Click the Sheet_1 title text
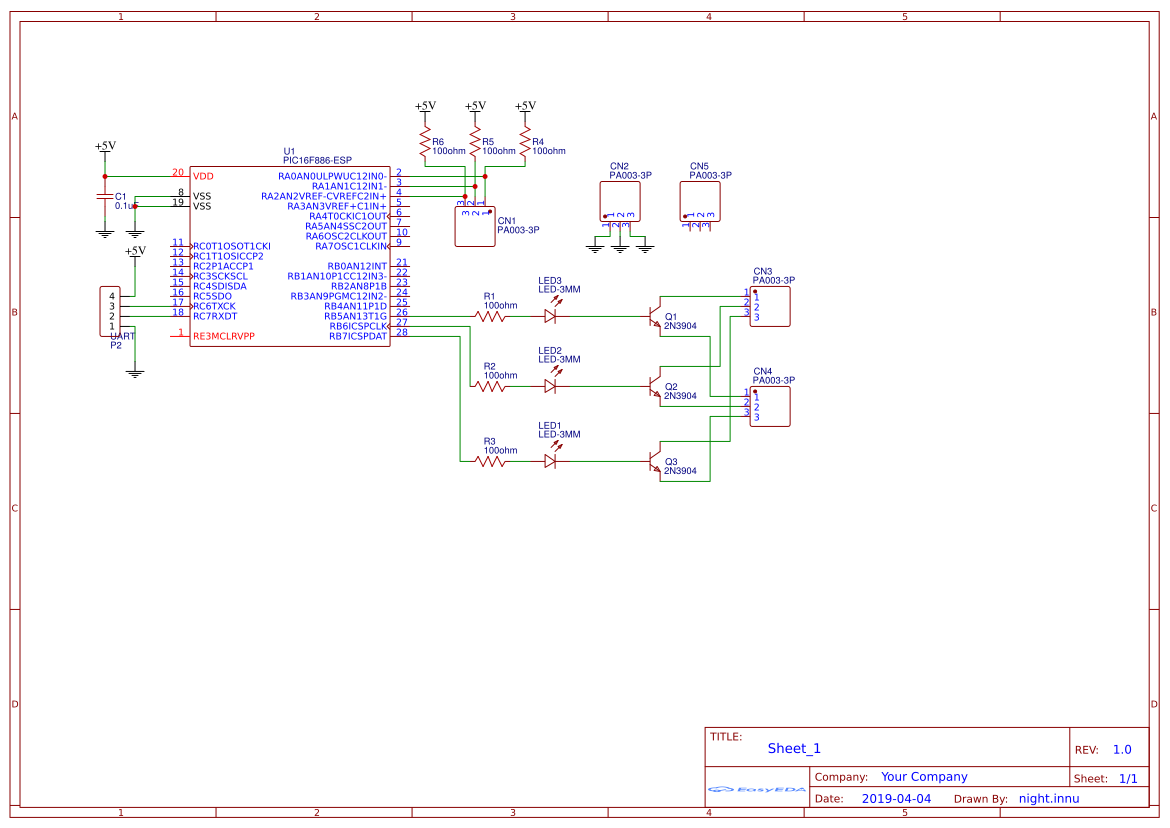The height and width of the screenshot is (828, 1170). pyautogui.click(x=794, y=749)
